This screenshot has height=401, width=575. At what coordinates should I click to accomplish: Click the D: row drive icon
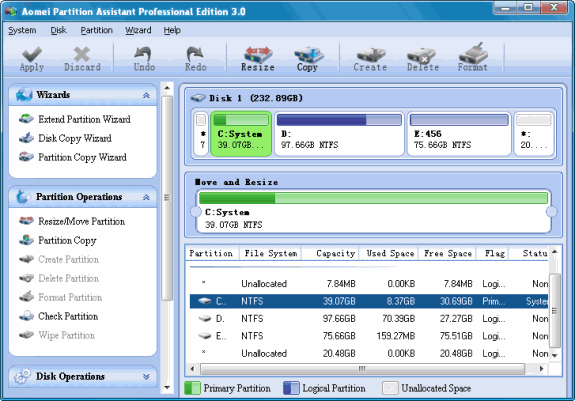205,318
